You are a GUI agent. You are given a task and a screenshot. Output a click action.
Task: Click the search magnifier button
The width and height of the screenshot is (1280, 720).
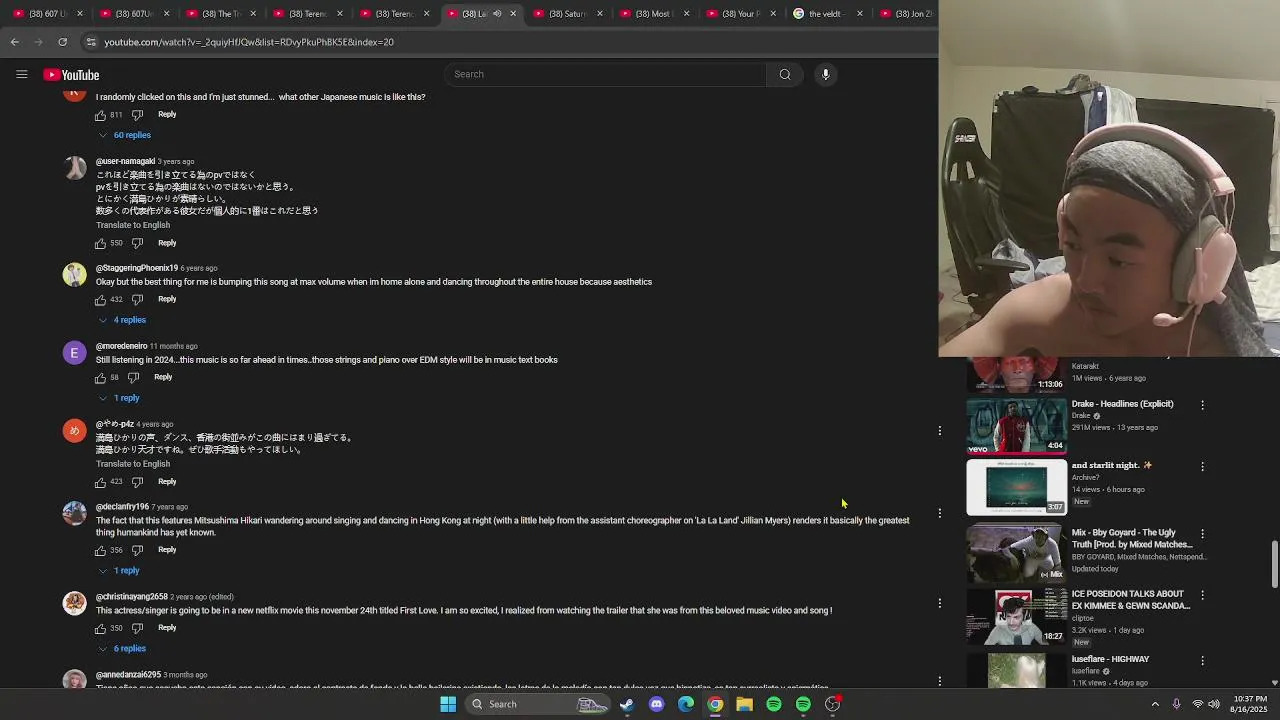pyautogui.click(x=785, y=74)
